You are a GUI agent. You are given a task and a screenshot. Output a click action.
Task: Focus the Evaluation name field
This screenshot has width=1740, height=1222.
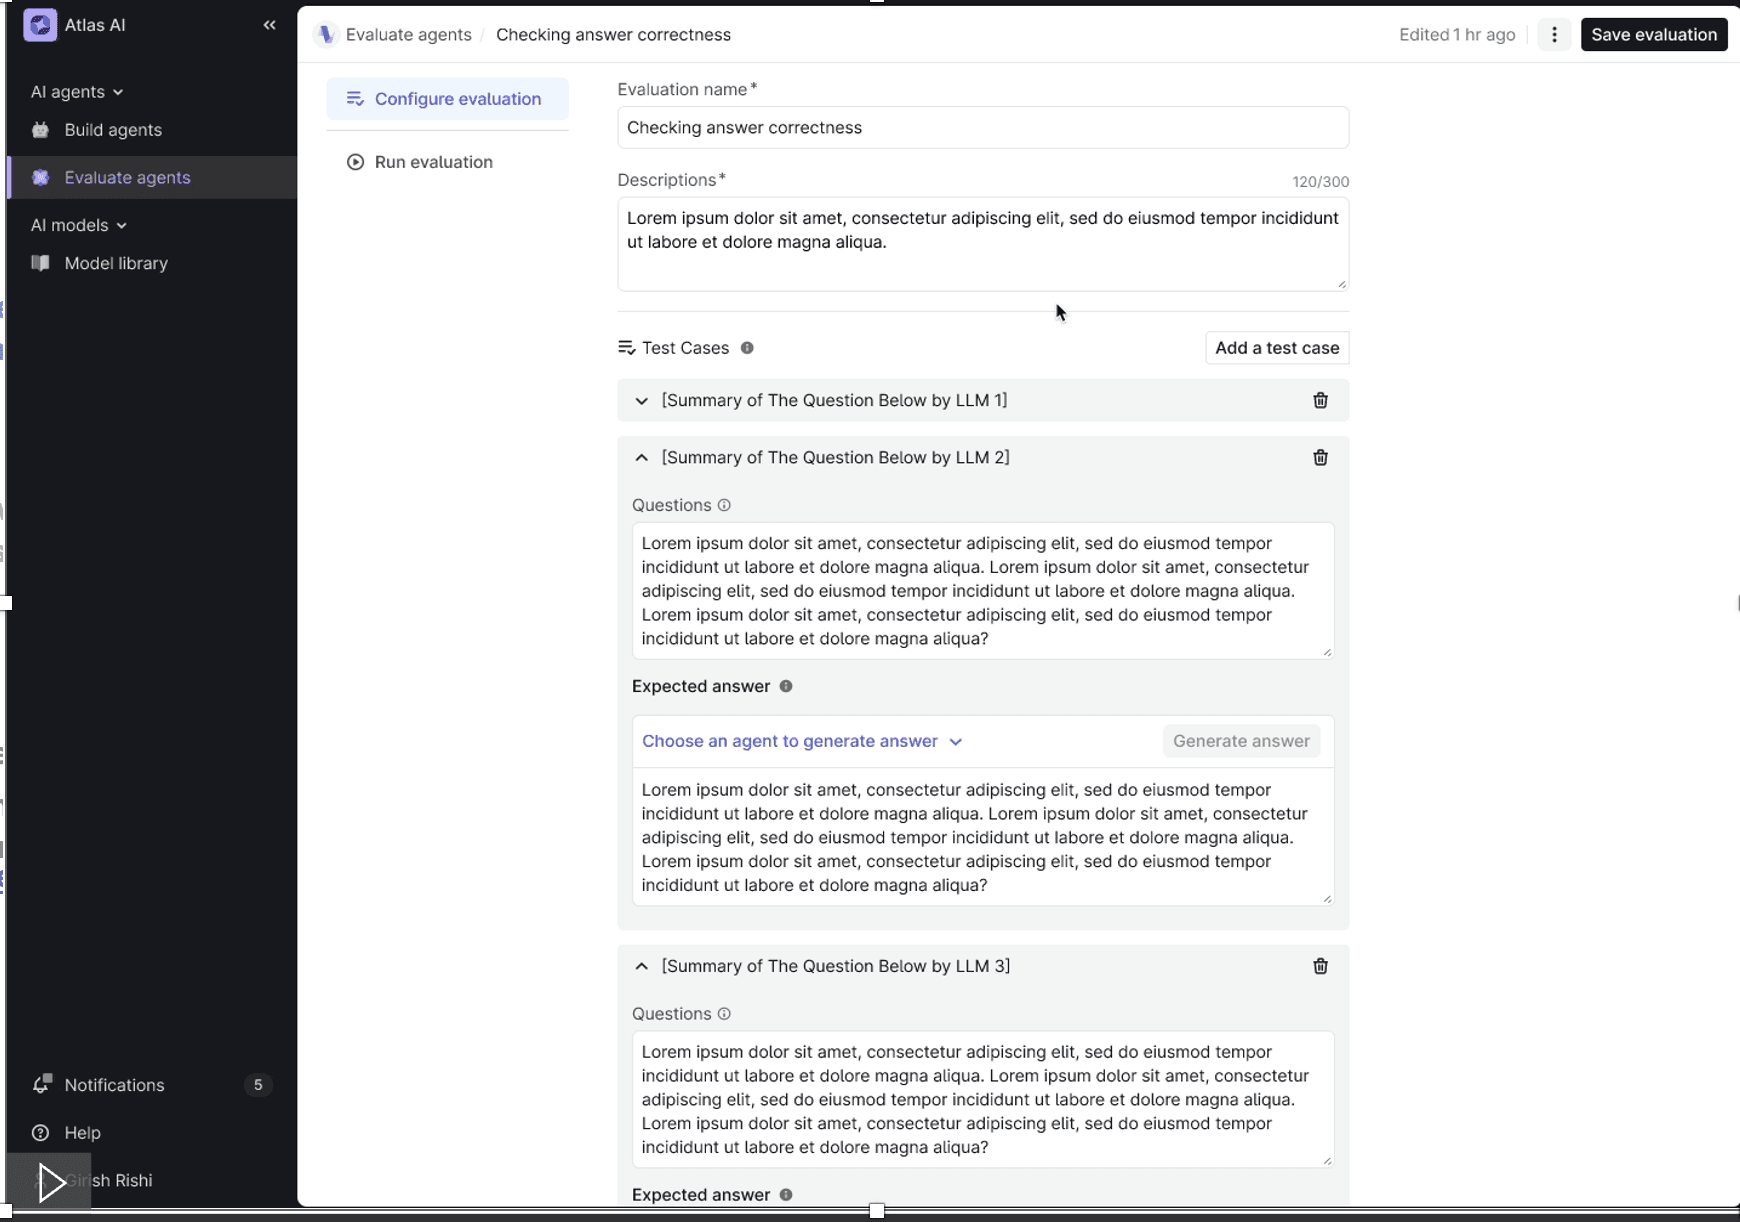pos(983,127)
